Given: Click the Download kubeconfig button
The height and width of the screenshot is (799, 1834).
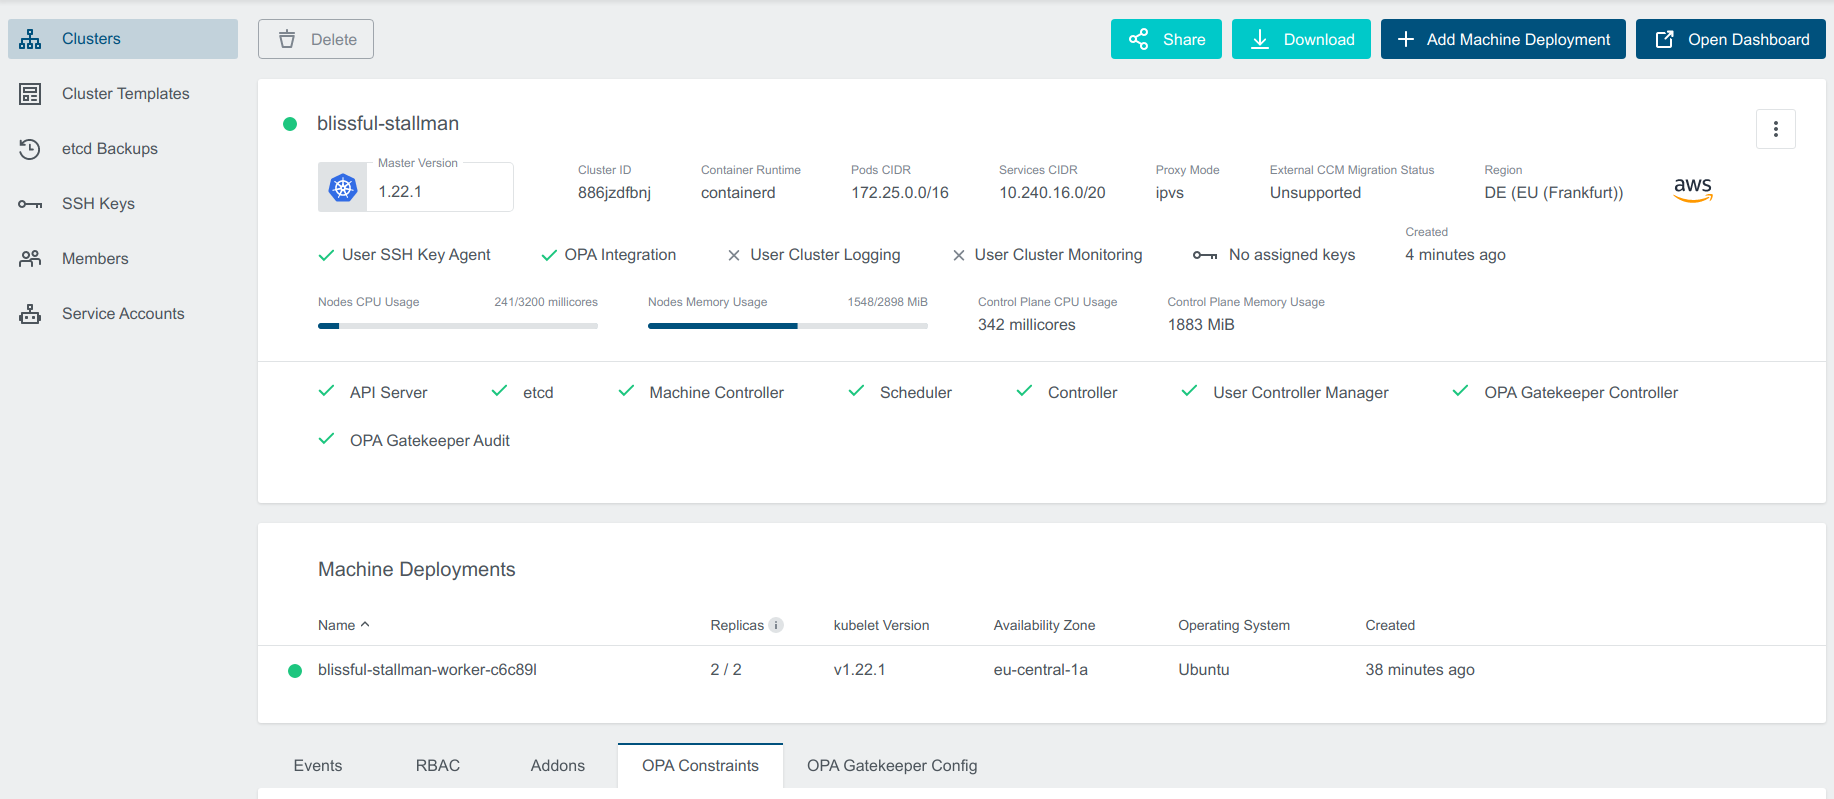Looking at the screenshot, I should tap(1301, 39).
